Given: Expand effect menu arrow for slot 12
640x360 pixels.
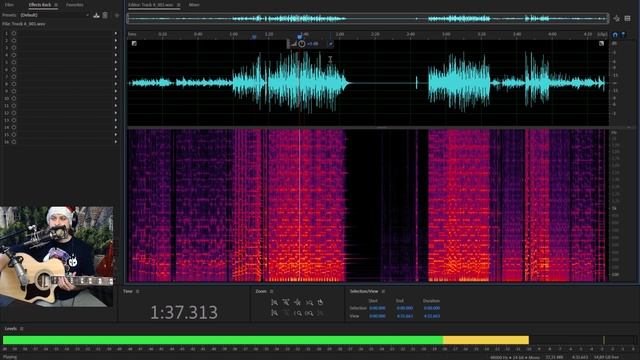Looking at the screenshot, I should [x=116, y=113].
